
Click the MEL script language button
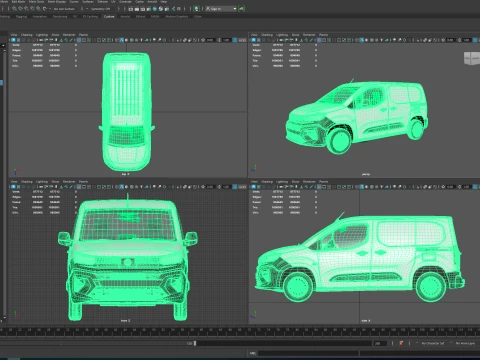pos(252,353)
